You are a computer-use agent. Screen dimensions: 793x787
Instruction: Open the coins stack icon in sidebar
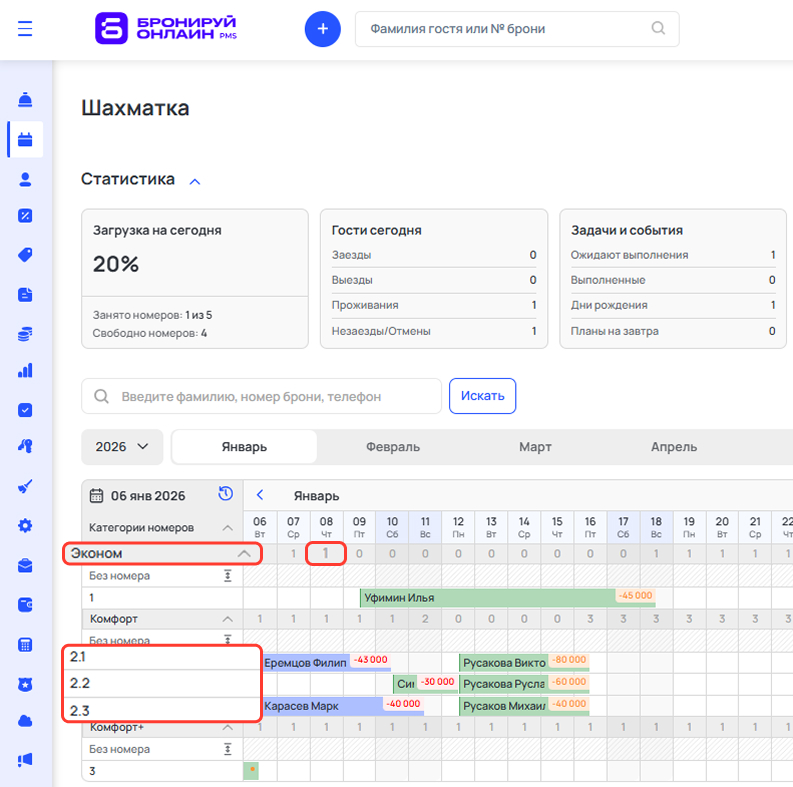(x=25, y=334)
